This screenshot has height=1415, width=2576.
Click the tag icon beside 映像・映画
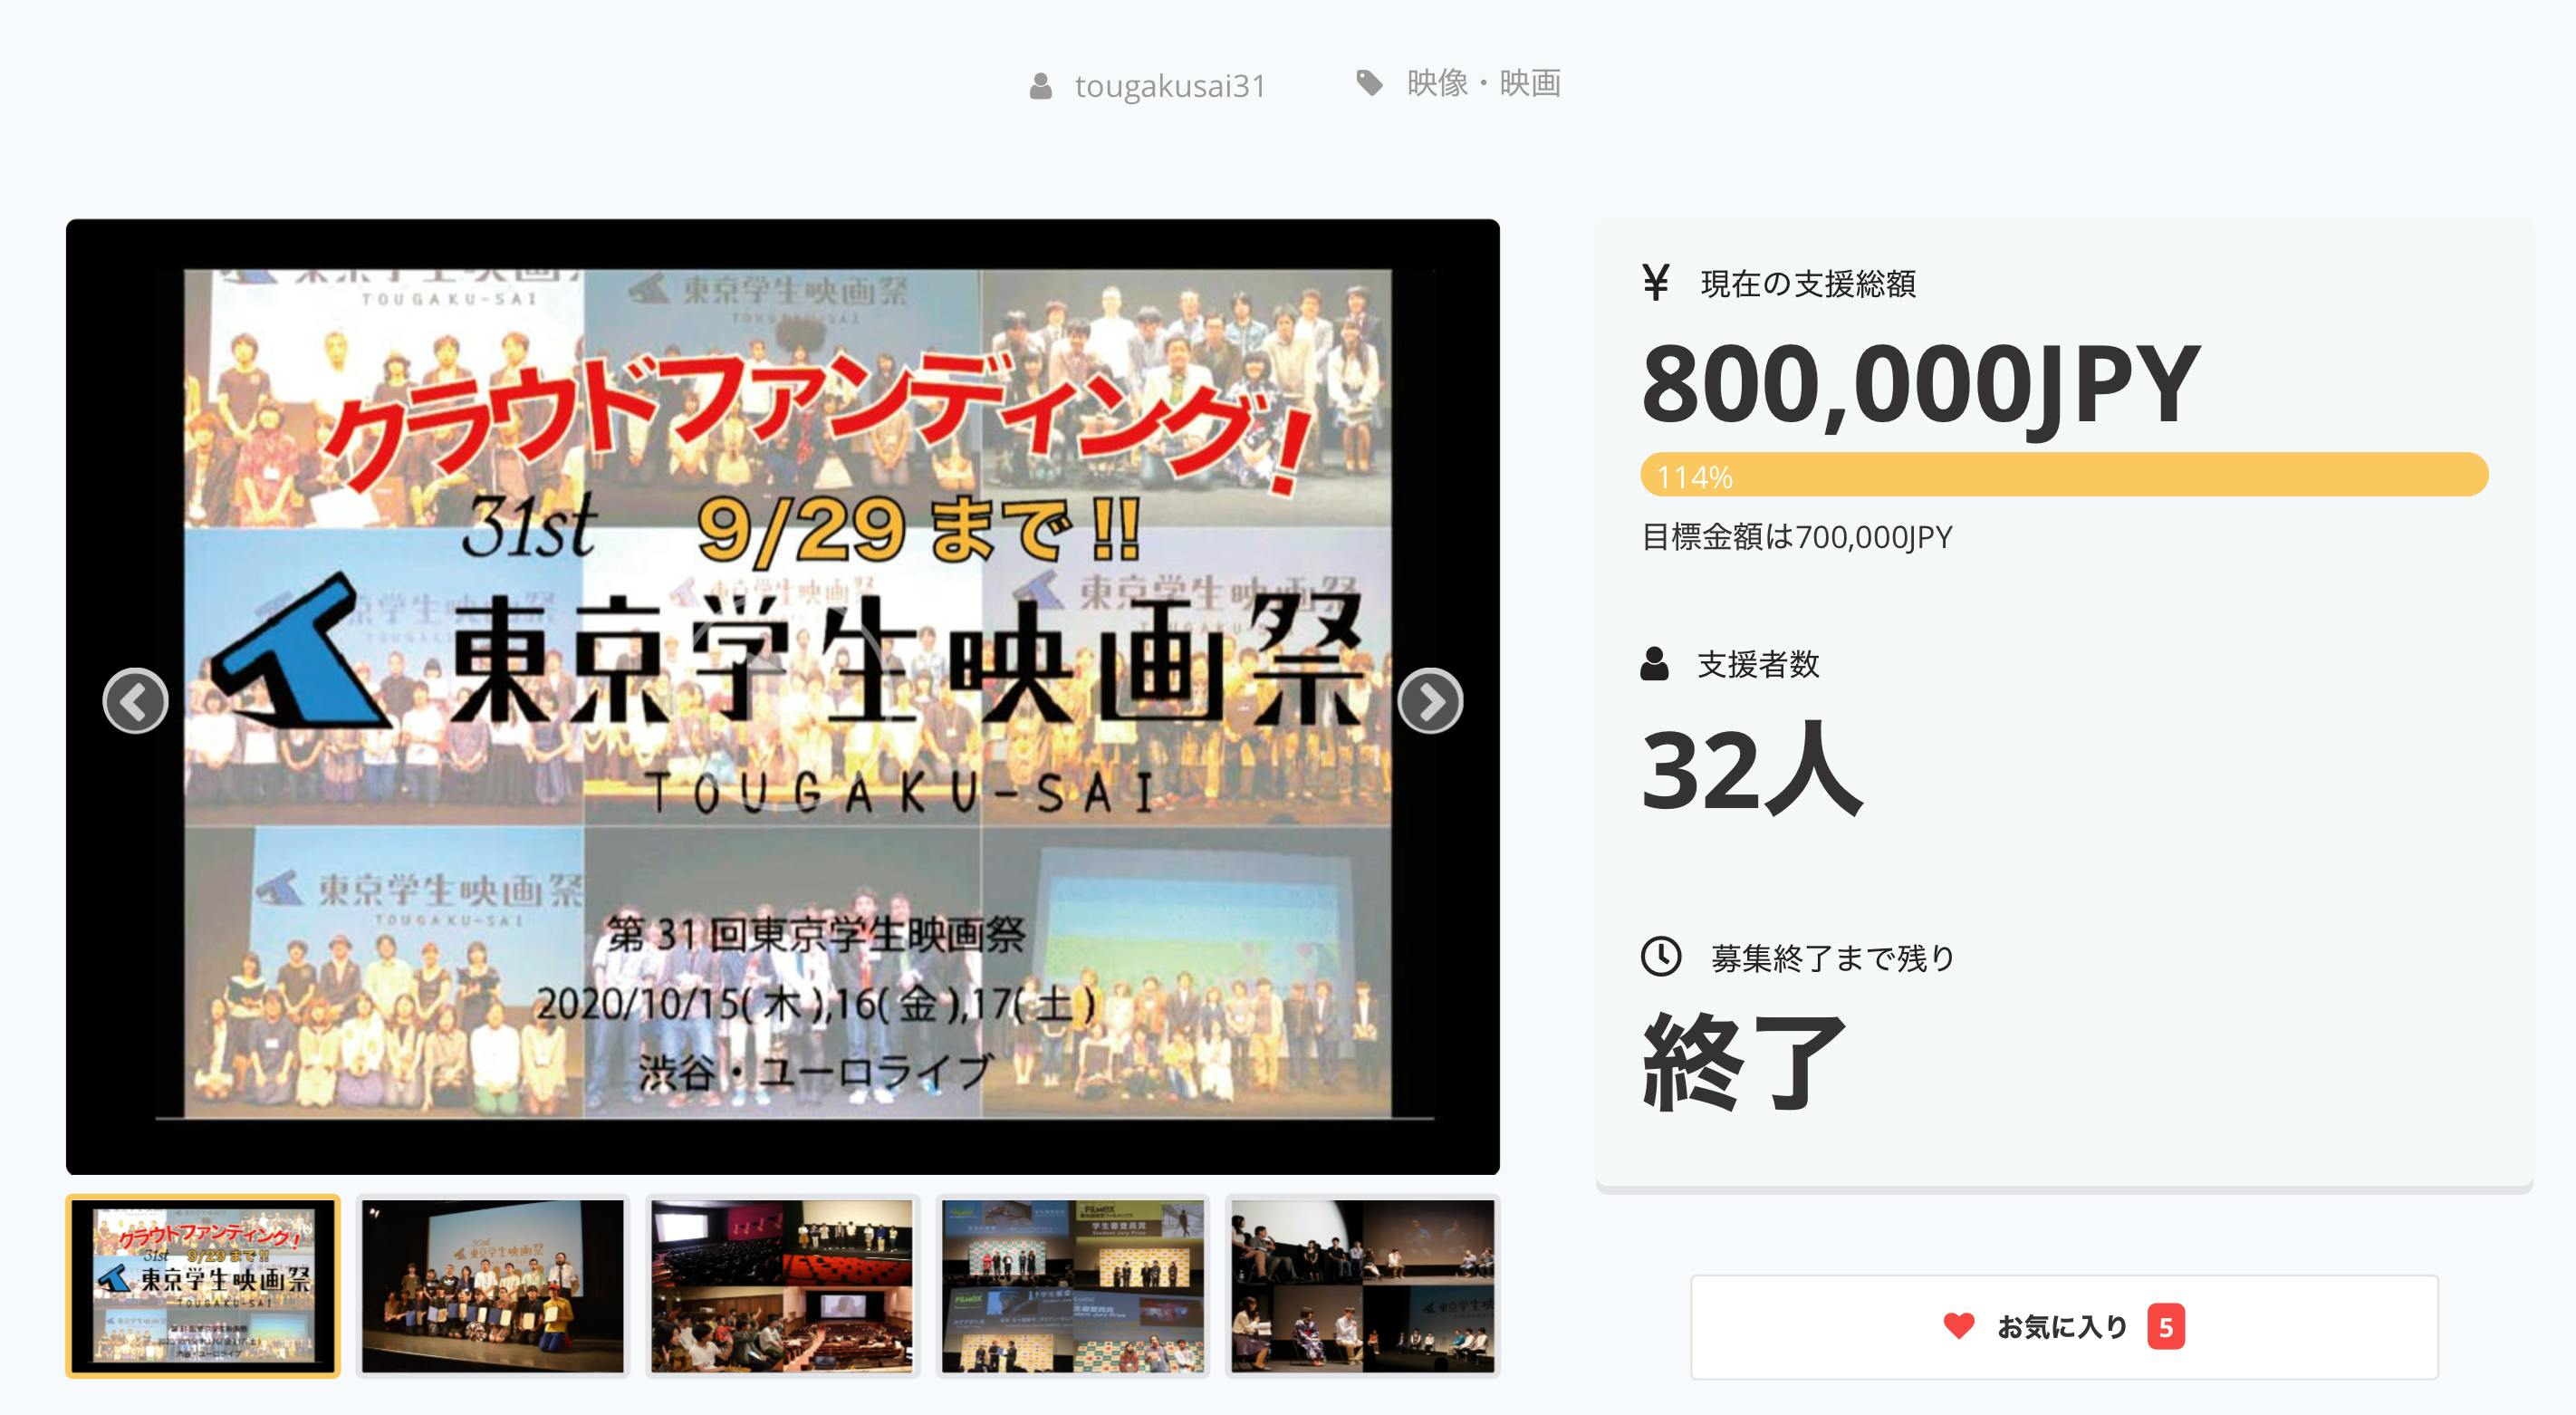[1370, 83]
